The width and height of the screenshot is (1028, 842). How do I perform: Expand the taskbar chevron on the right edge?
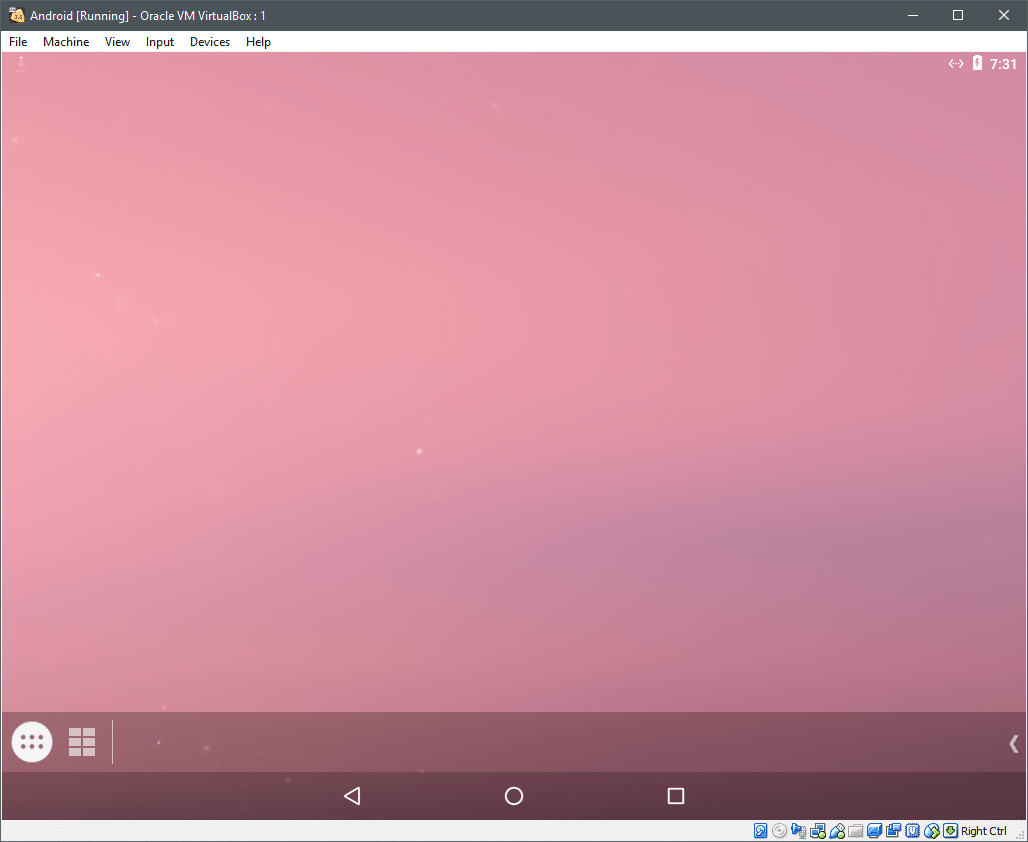click(1014, 742)
